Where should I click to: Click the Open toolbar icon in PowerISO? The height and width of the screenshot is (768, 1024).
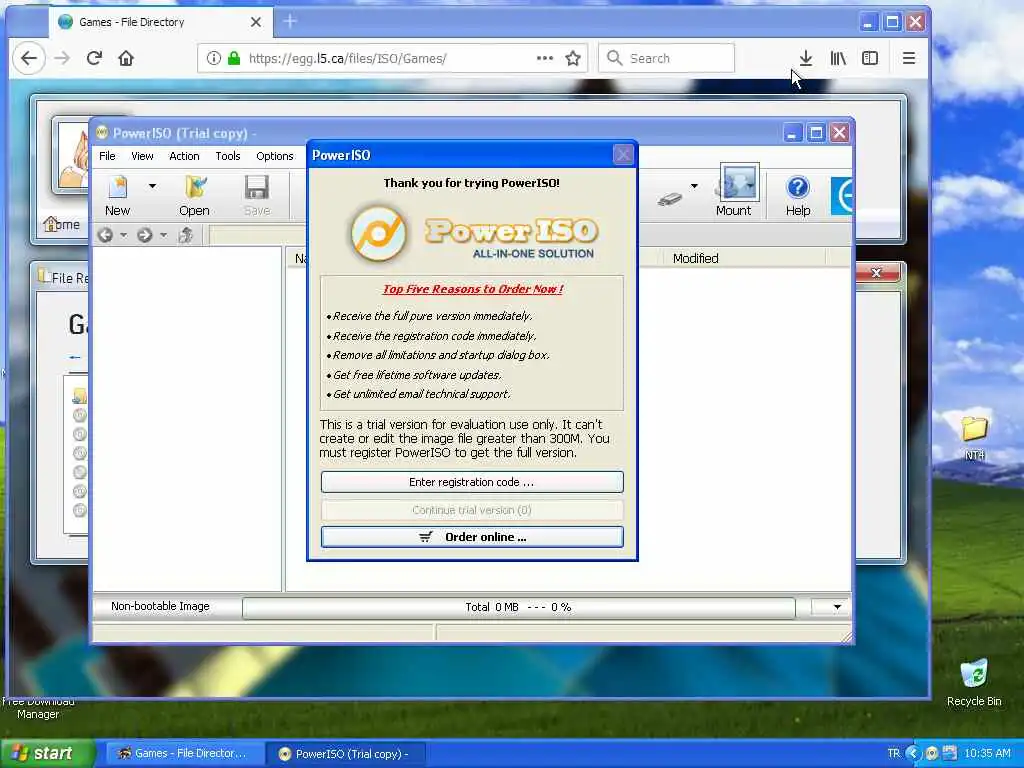pos(195,195)
